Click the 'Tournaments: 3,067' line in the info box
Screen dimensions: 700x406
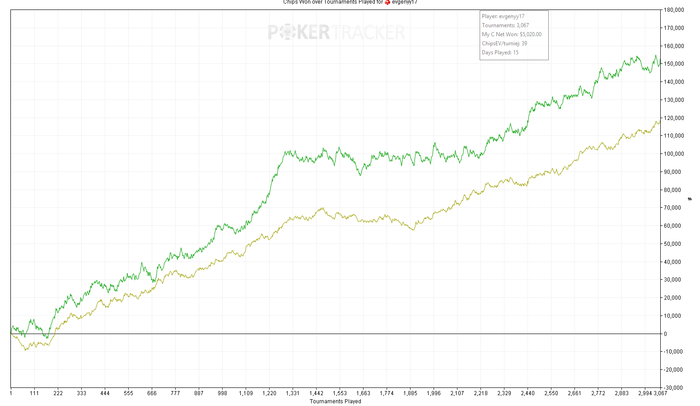pyautogui.click(x=505, y=25)
